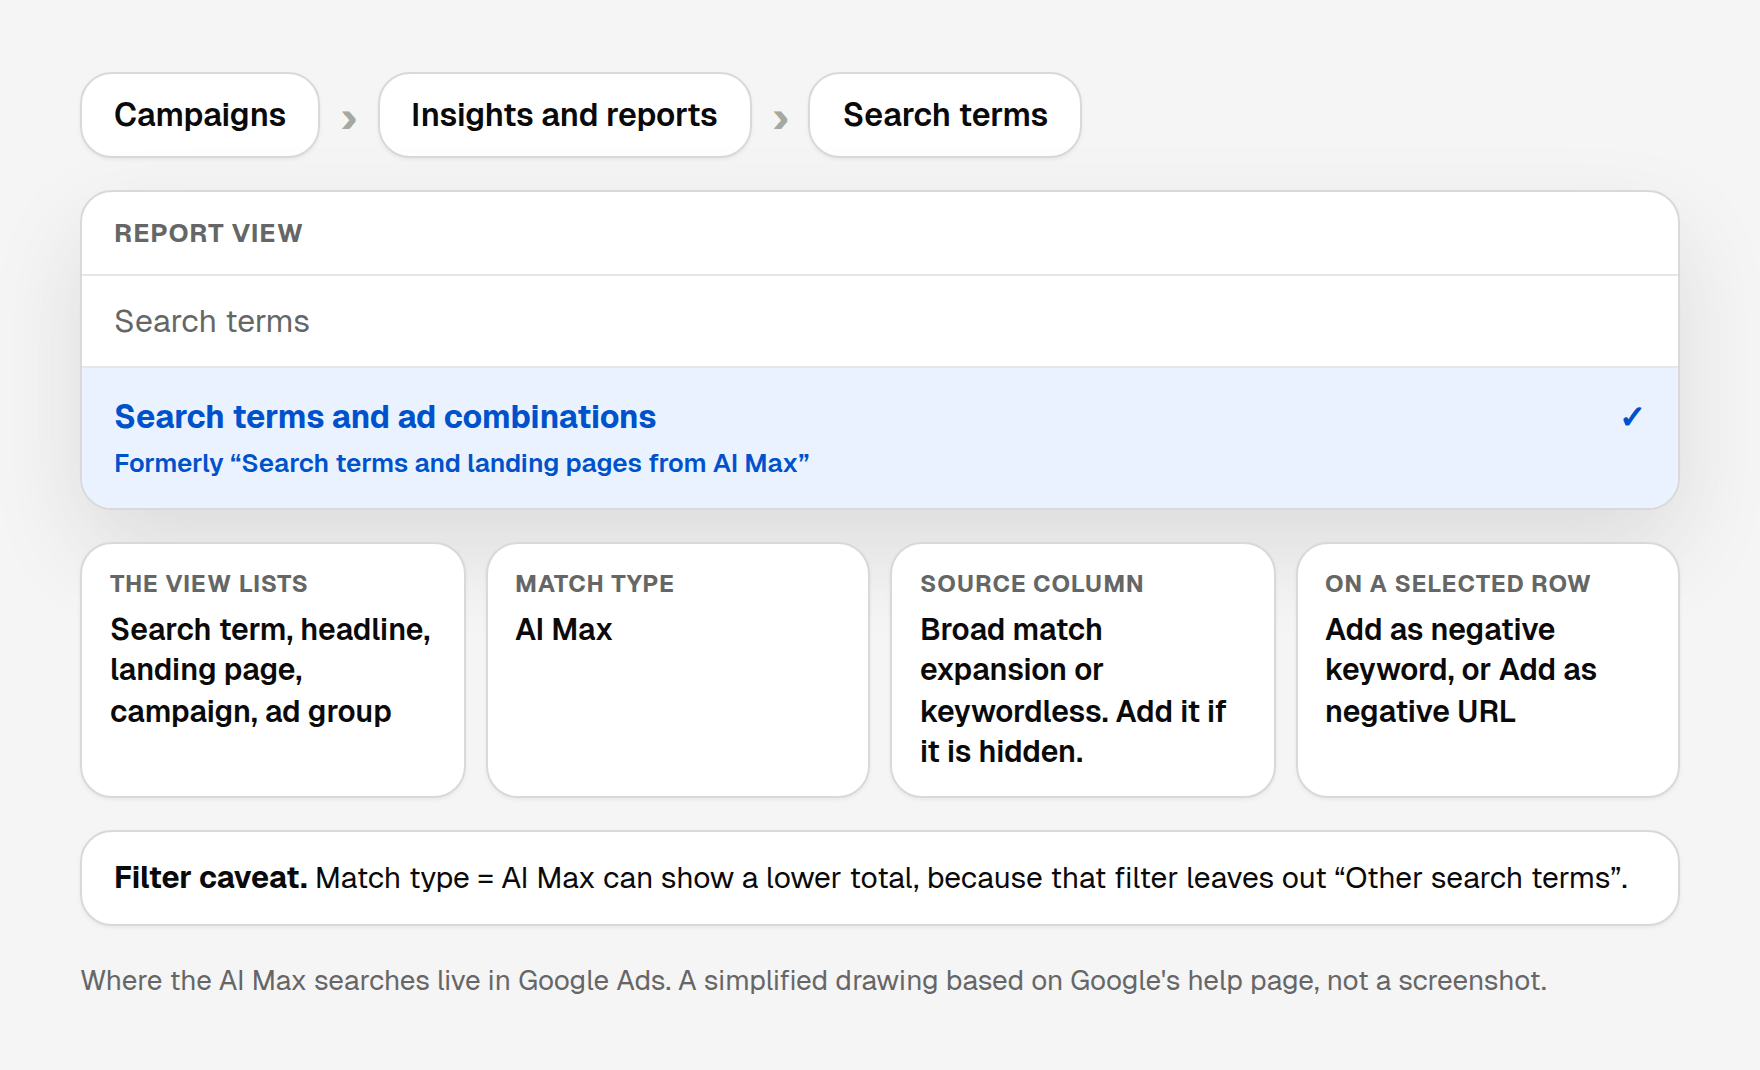Viewport: 1760px width, 1070px height.
Task: Click the chevron after Campaigns
Action: coord(349,120)
